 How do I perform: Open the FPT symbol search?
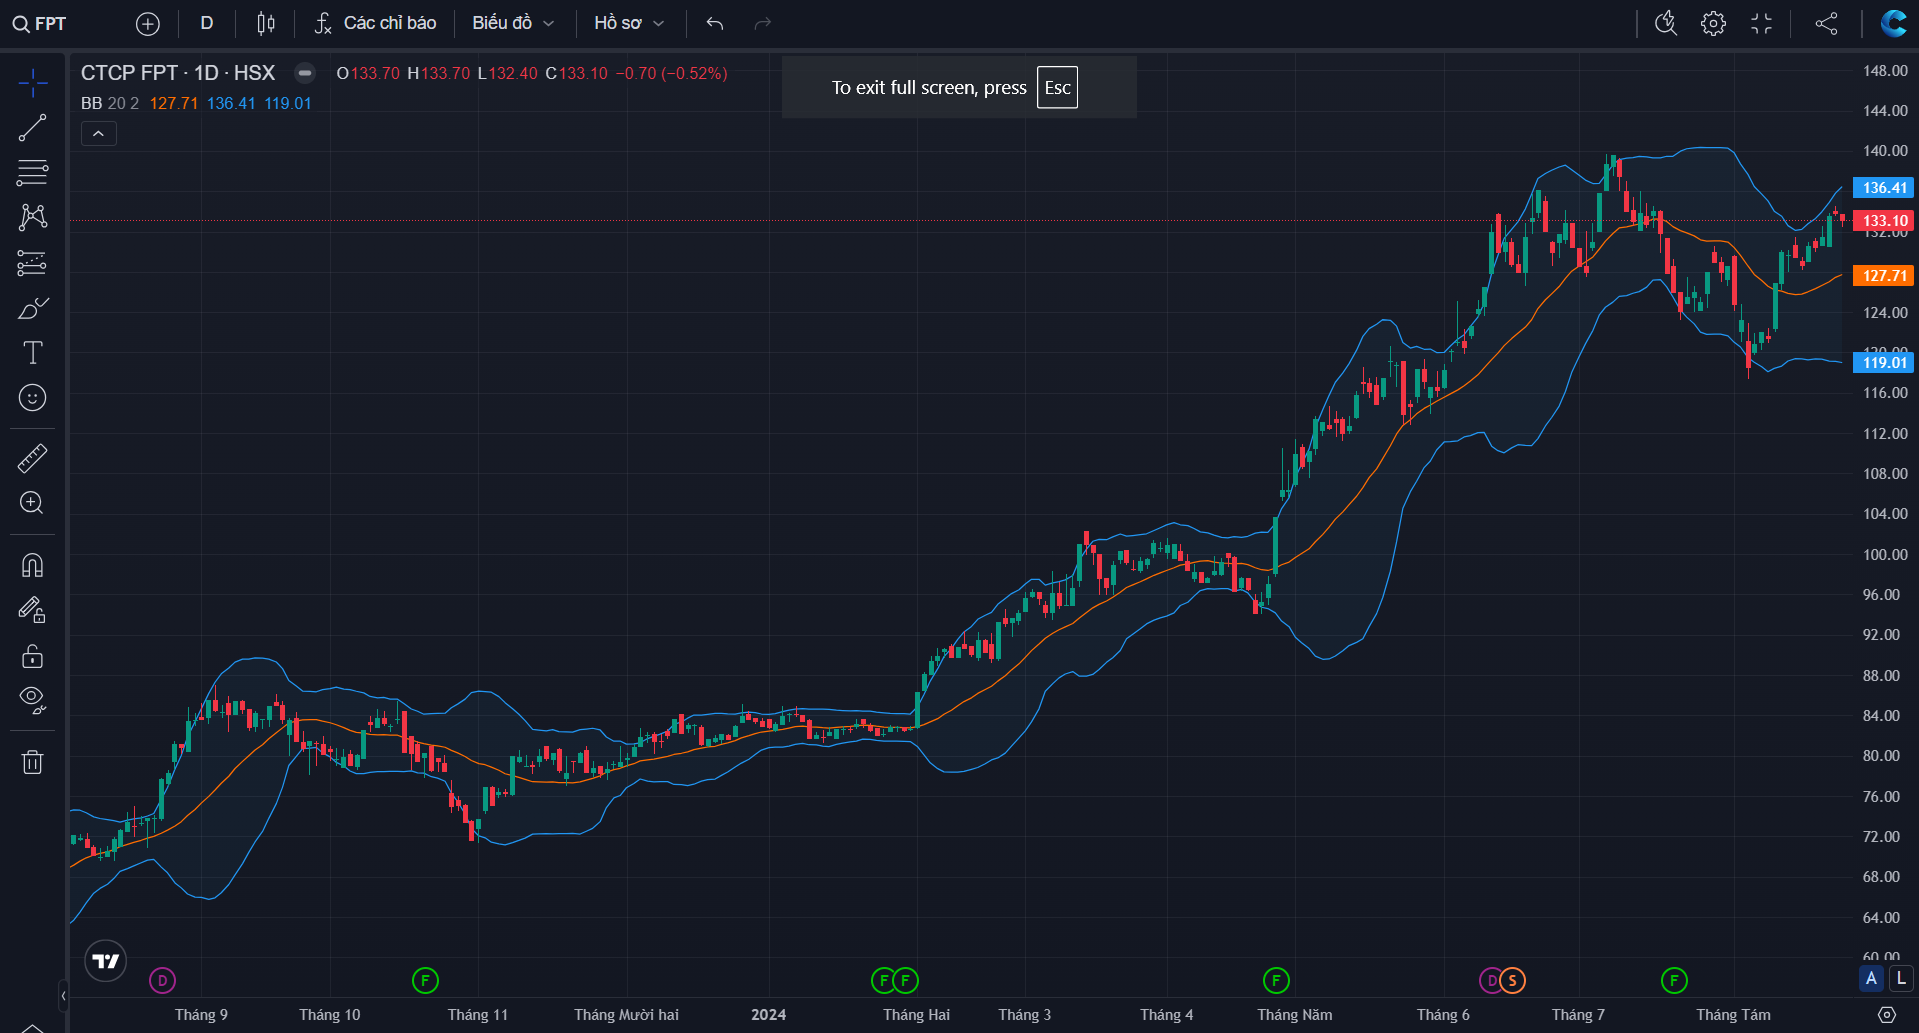40,24
